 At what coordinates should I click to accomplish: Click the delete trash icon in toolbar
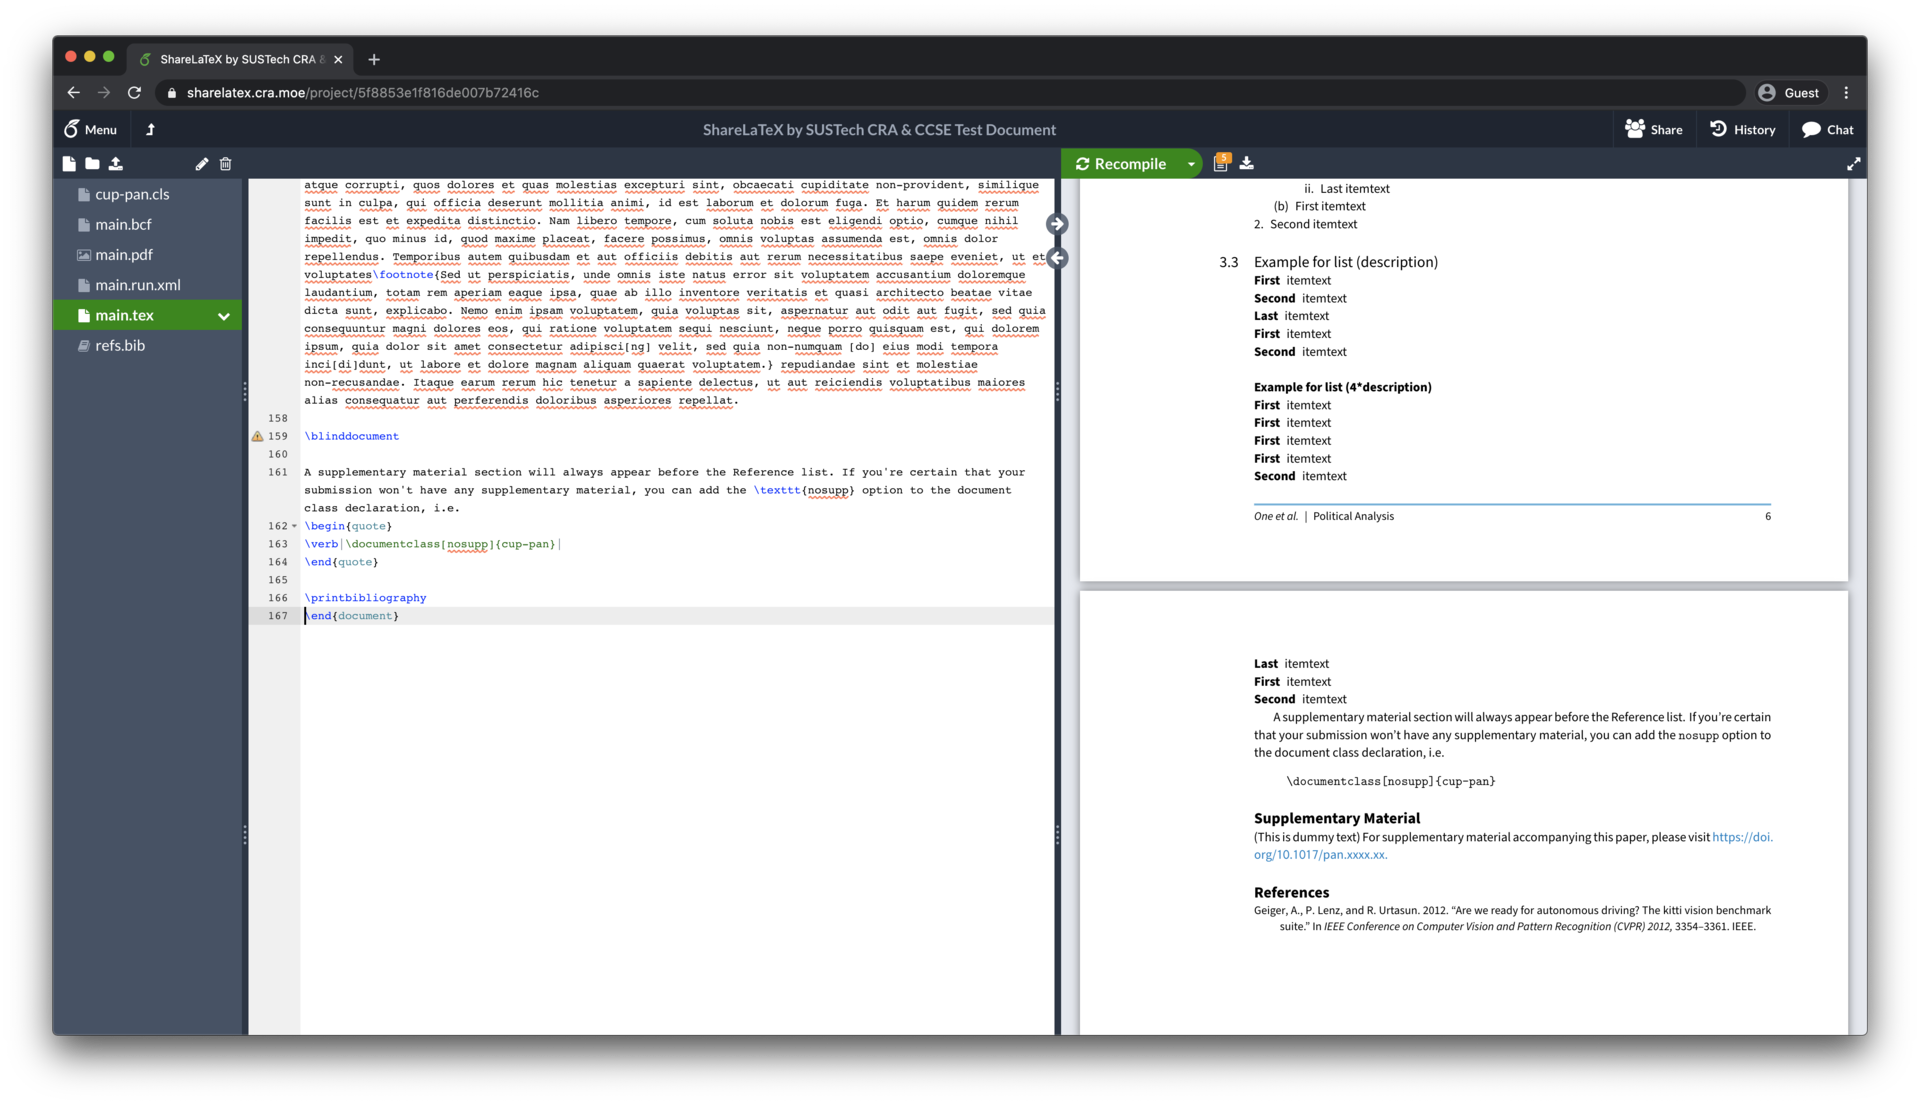pos(224,162)
